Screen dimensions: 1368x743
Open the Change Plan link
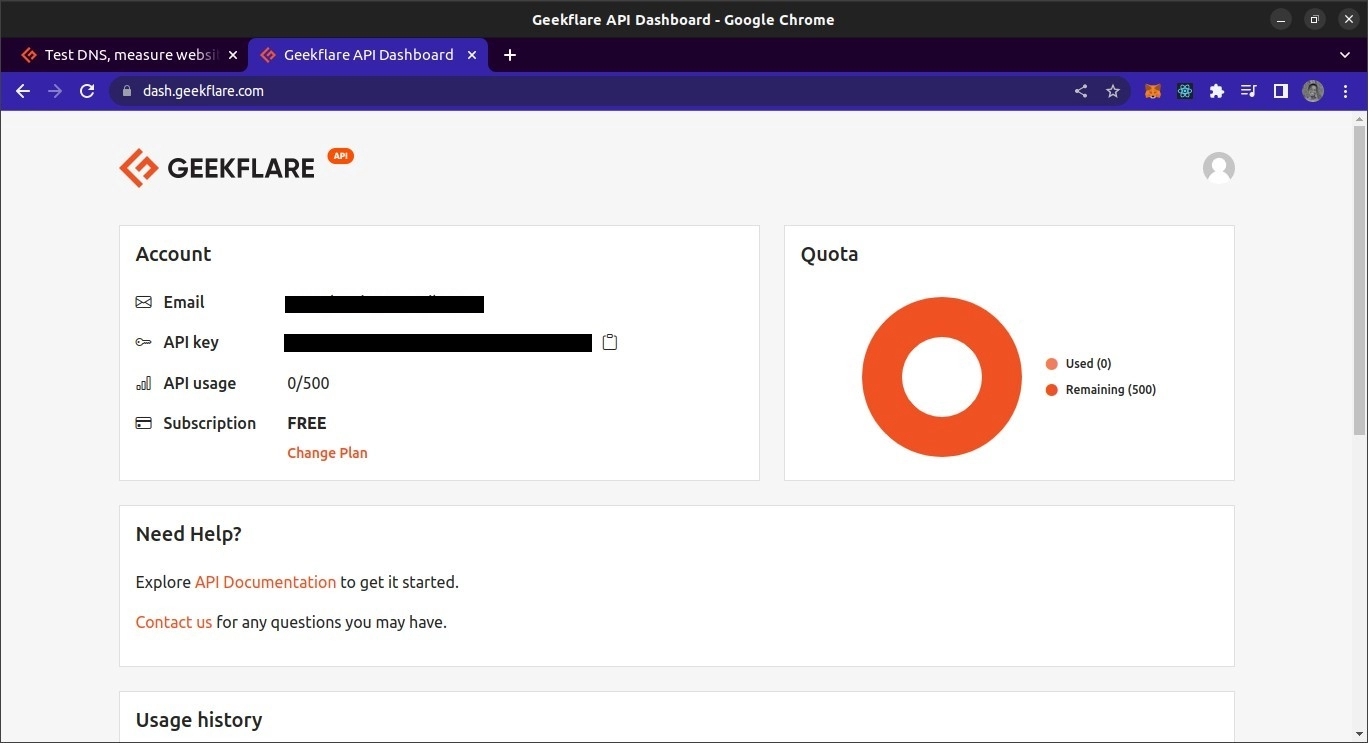(x=327, y=452)
